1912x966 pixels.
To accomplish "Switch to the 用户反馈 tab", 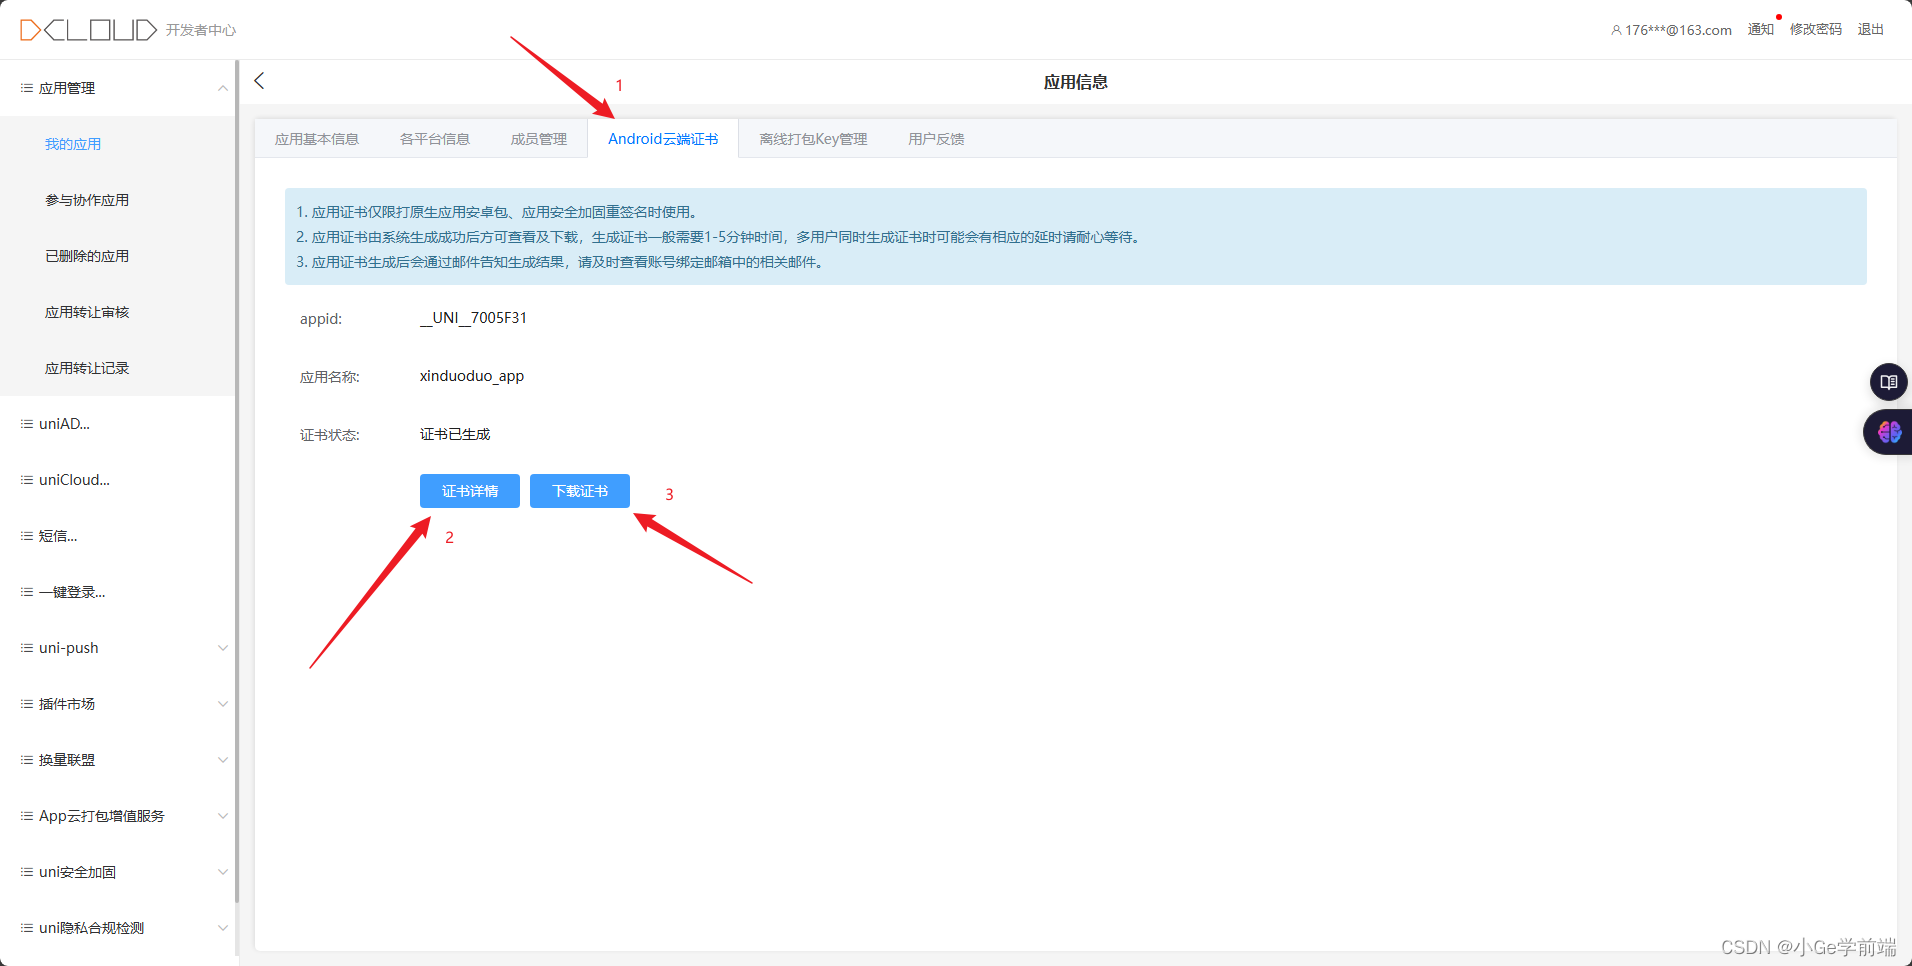I will 936,139.
